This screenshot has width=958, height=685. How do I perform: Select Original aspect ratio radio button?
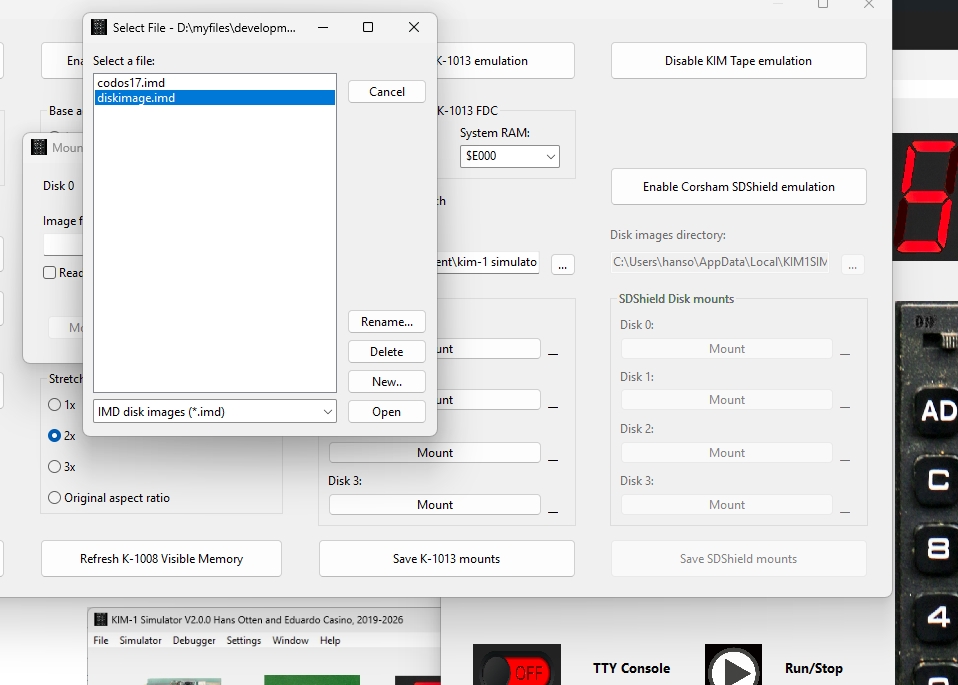[x=55, y=498]
